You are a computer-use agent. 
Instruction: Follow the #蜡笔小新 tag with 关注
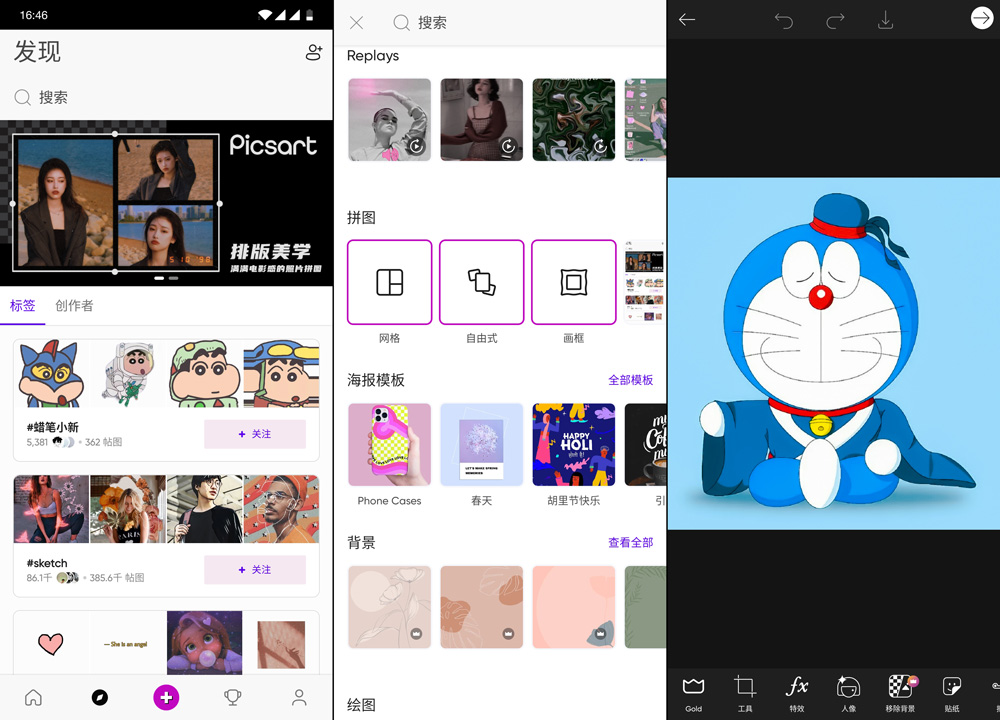click(x=254, y=434)
